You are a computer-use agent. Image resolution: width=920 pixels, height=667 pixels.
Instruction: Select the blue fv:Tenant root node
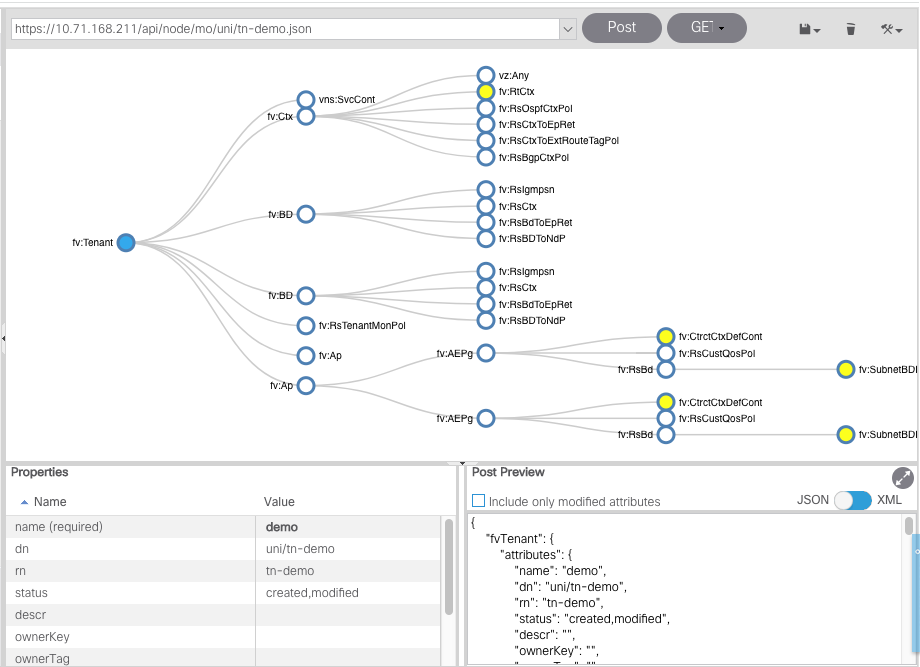125,242
